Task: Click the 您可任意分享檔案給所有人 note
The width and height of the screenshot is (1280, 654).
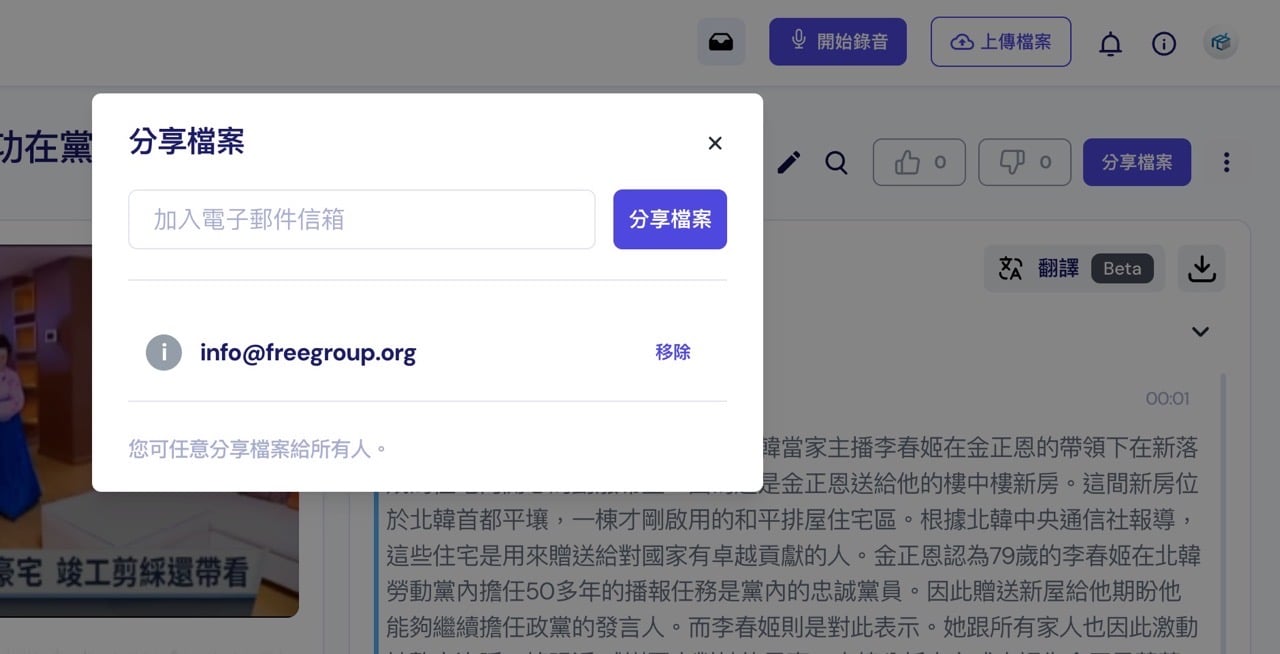Action: [258, 449]
